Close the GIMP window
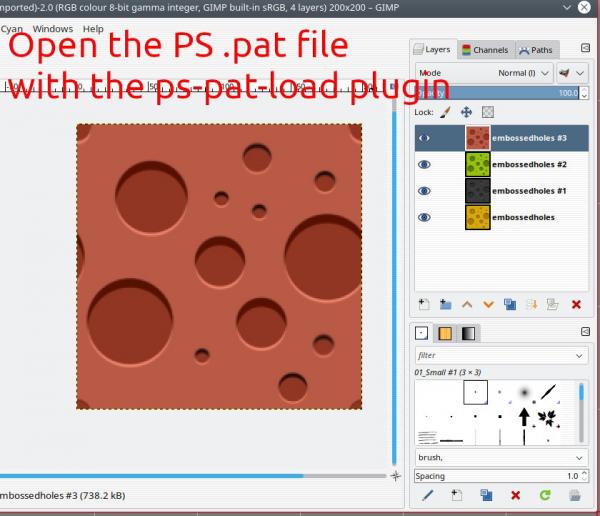This screenshot has width=600, height=516. [x=584, y=7]
